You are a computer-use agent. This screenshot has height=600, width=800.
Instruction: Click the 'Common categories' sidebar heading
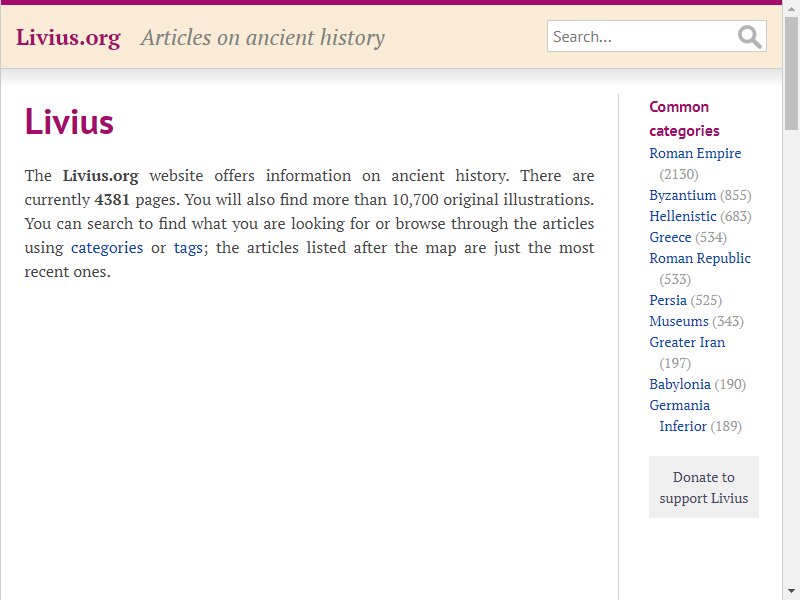coord(684,119)
